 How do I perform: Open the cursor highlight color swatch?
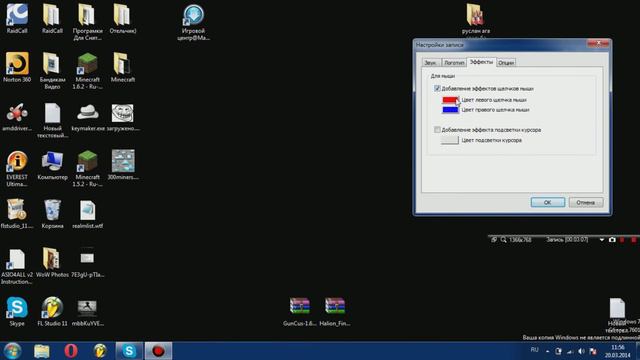coord(449,140)
